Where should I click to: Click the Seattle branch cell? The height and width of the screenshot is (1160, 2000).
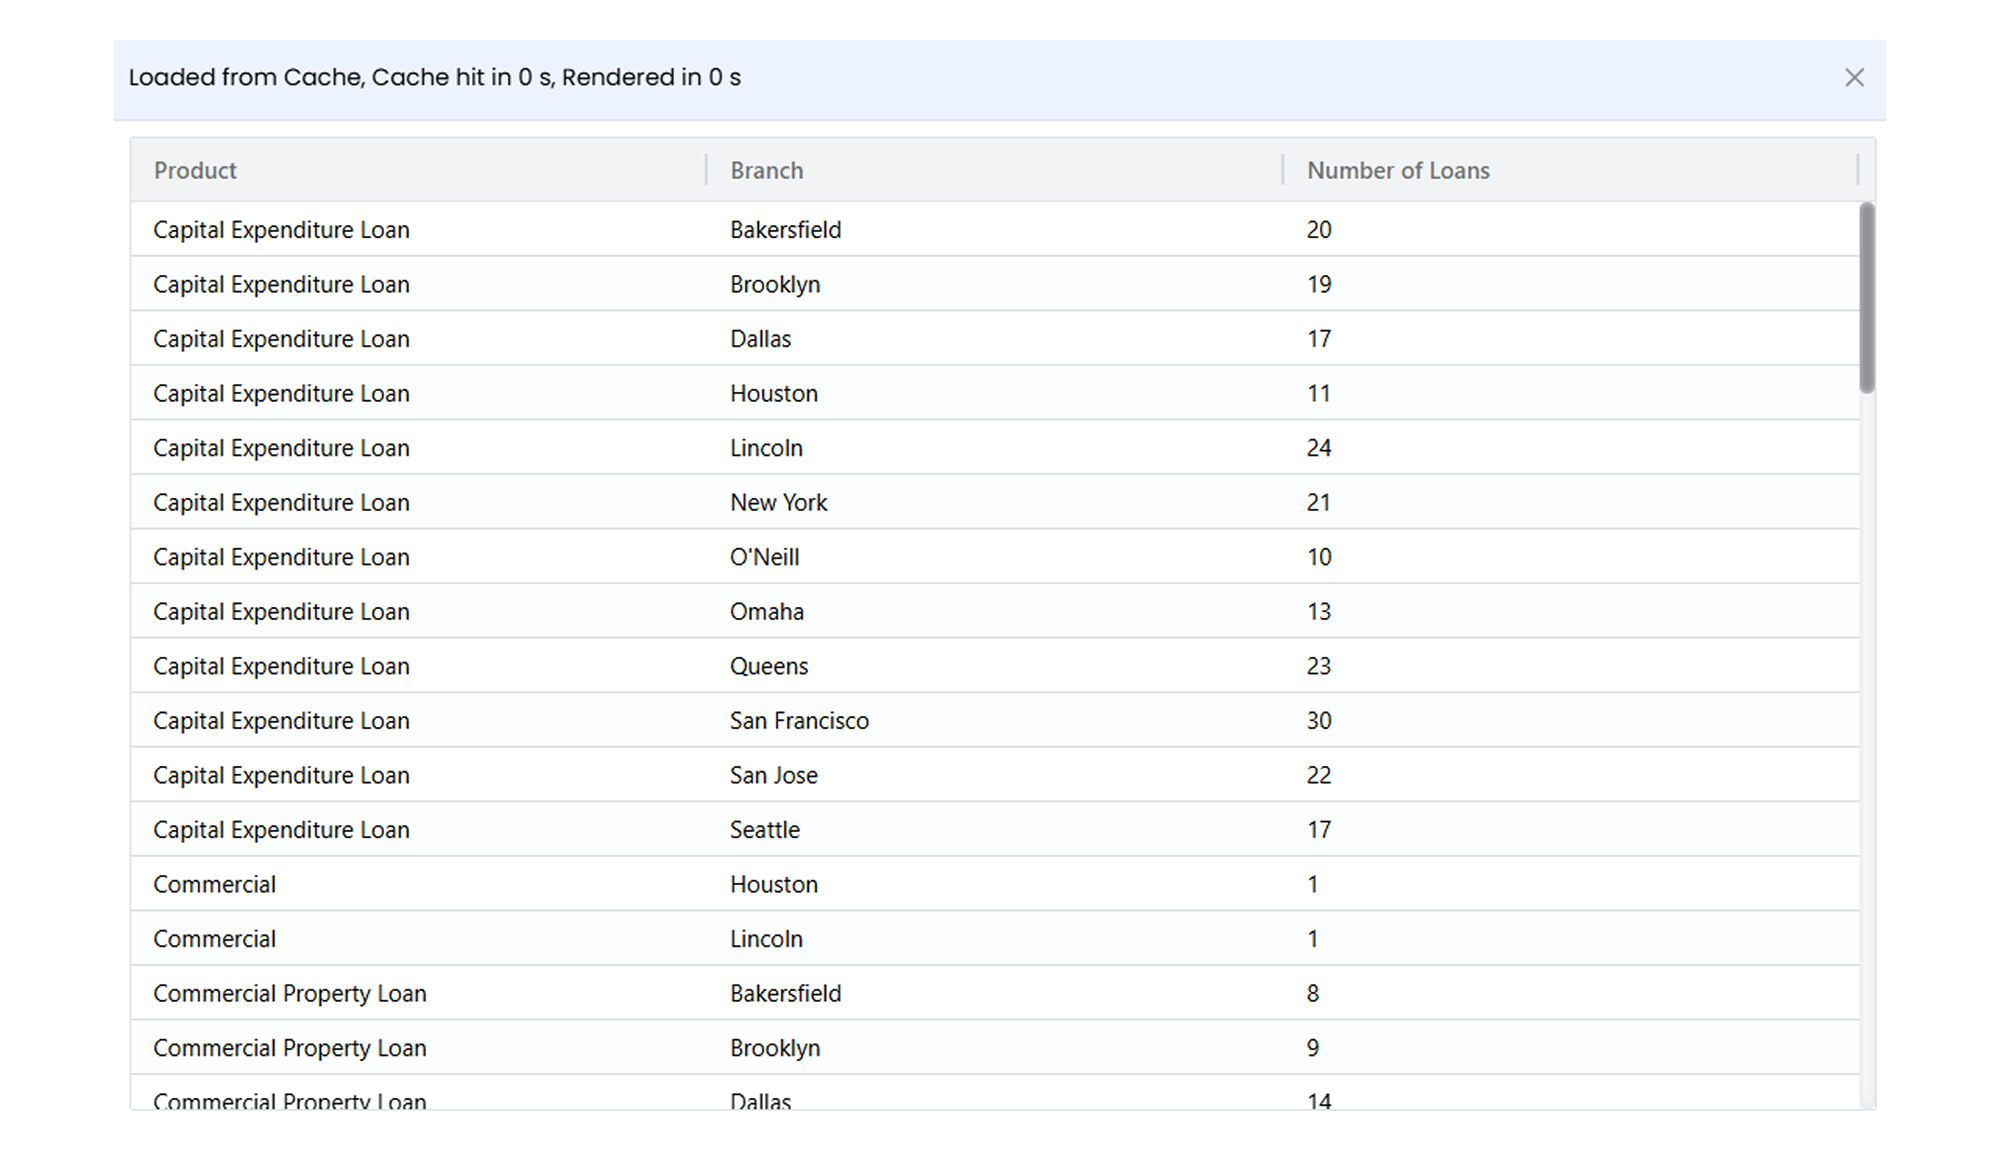pyautogui.click(x=764, y=830)
